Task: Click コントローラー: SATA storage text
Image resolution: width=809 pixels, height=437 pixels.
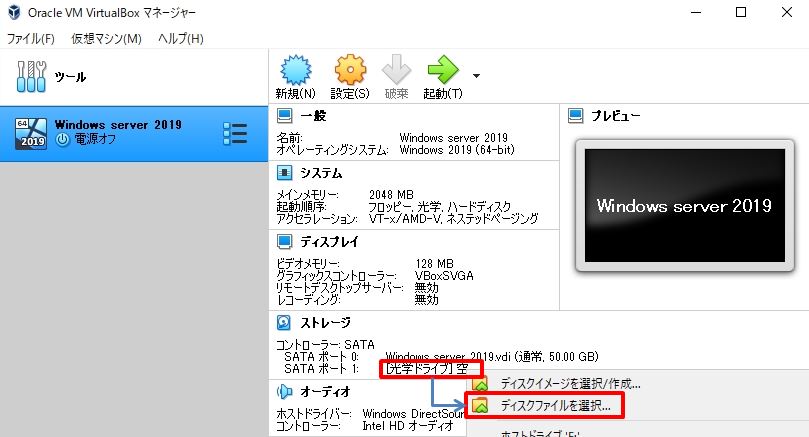Action: tap(325, 345)
